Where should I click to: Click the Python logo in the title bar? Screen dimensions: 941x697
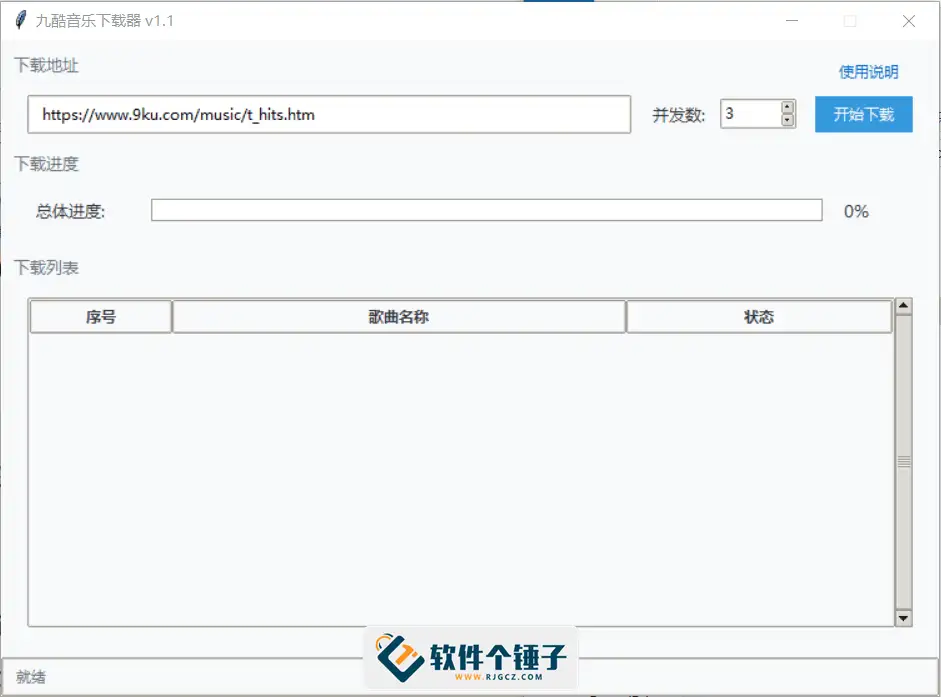pos(22,20)
